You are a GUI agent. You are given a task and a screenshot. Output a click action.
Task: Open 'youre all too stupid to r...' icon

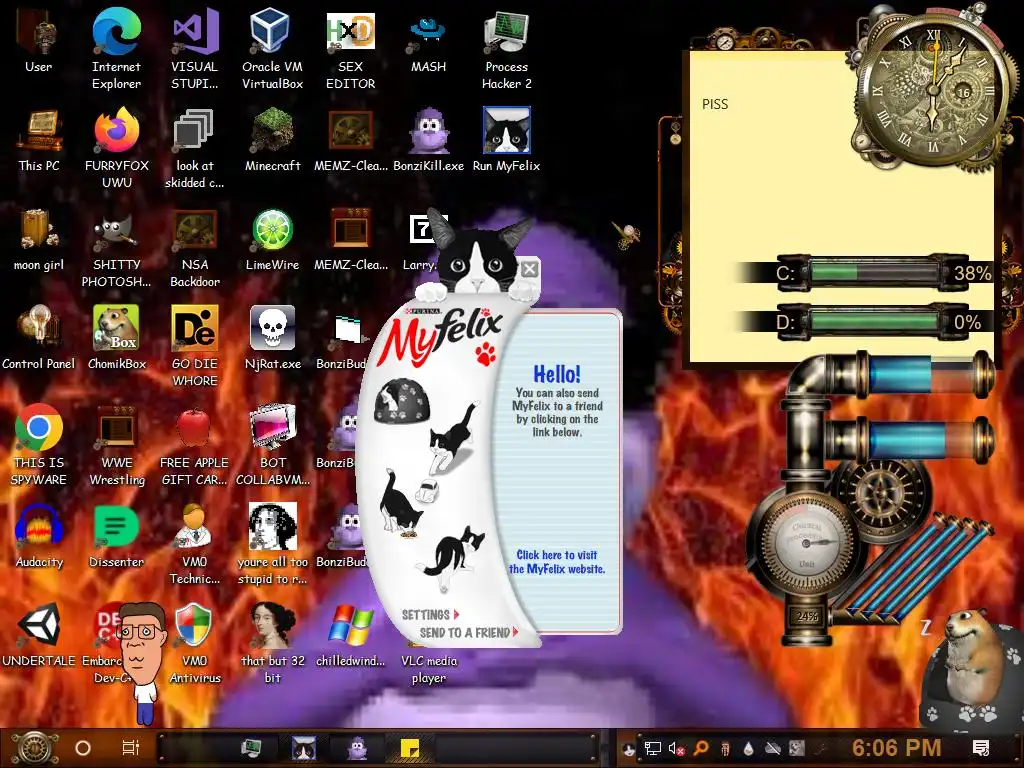[272, 526]
